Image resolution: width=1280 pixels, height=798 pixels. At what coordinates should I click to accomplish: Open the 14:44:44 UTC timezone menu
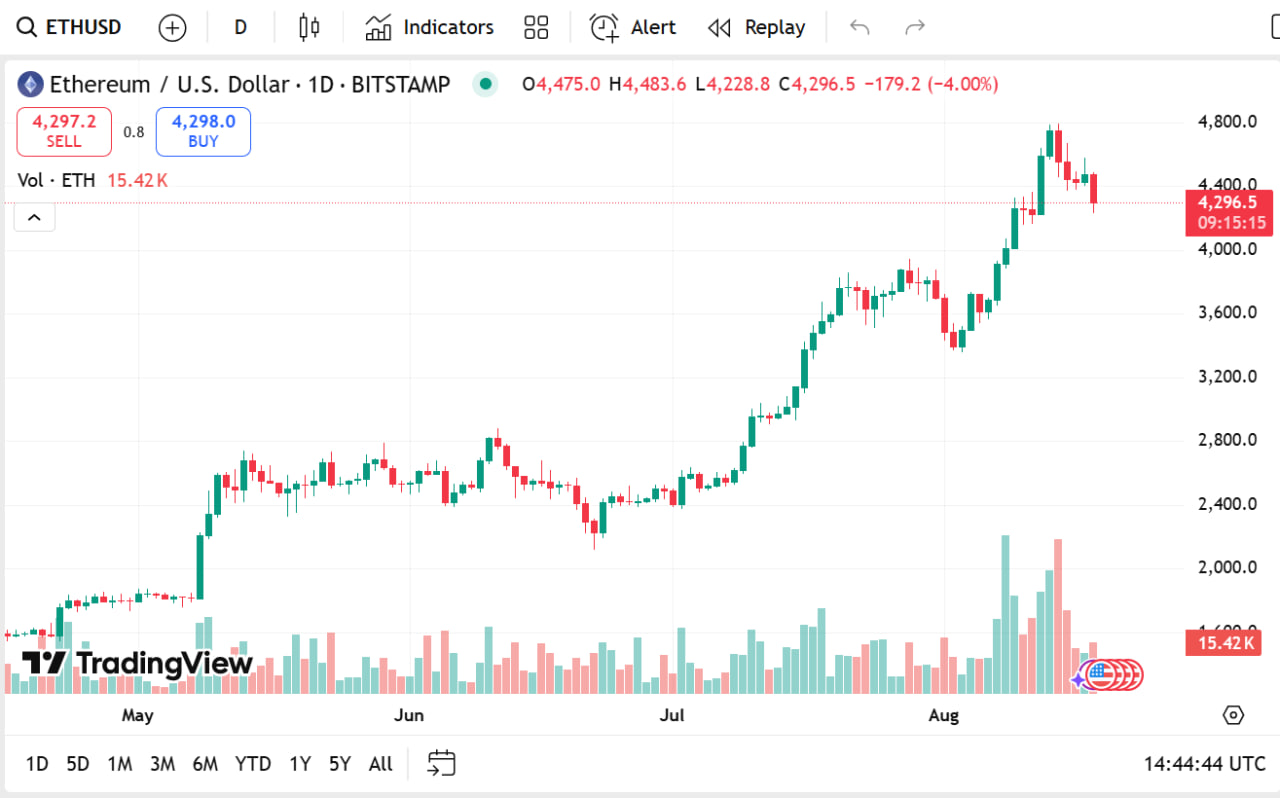coord(1204,764)
